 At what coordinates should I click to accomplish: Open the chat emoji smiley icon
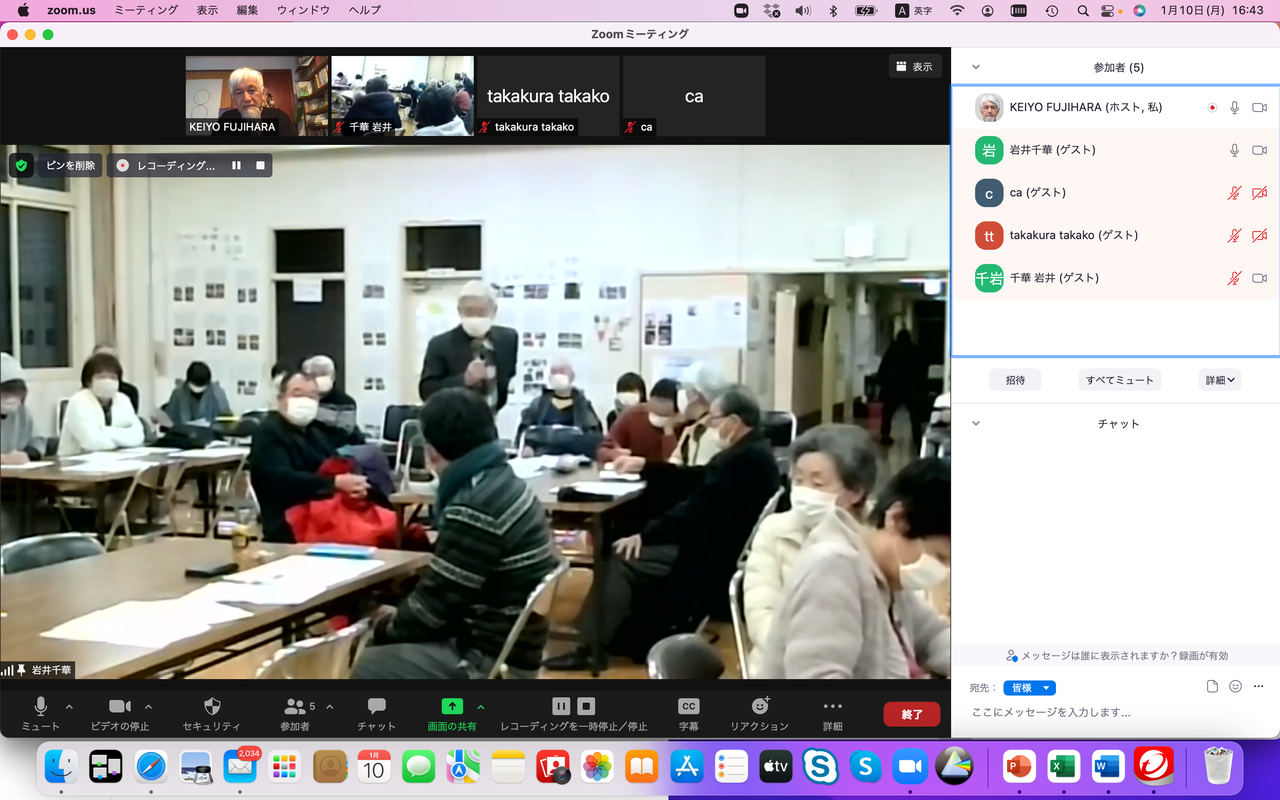[1235, 687]
